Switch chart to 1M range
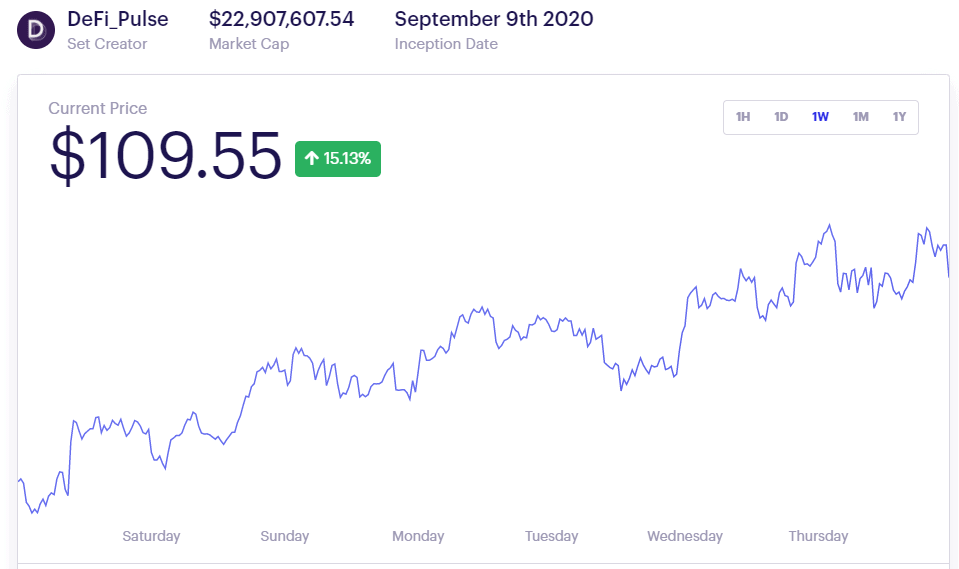The height and width of the screenshot is (569, 959). click(861, 117)
